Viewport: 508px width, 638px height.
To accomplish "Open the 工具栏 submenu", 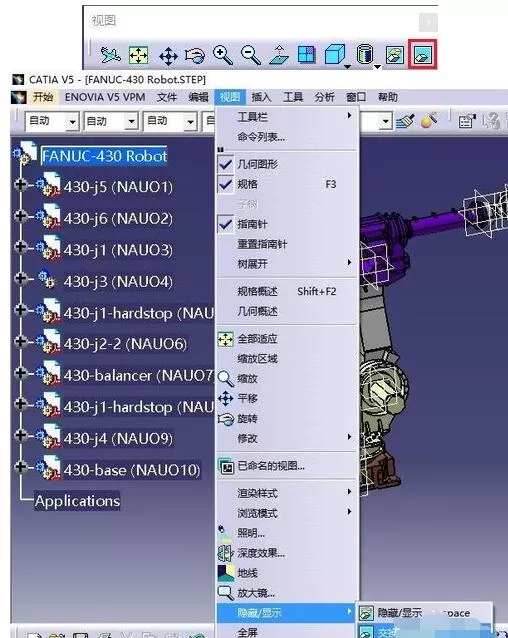I will click(287, 117).
